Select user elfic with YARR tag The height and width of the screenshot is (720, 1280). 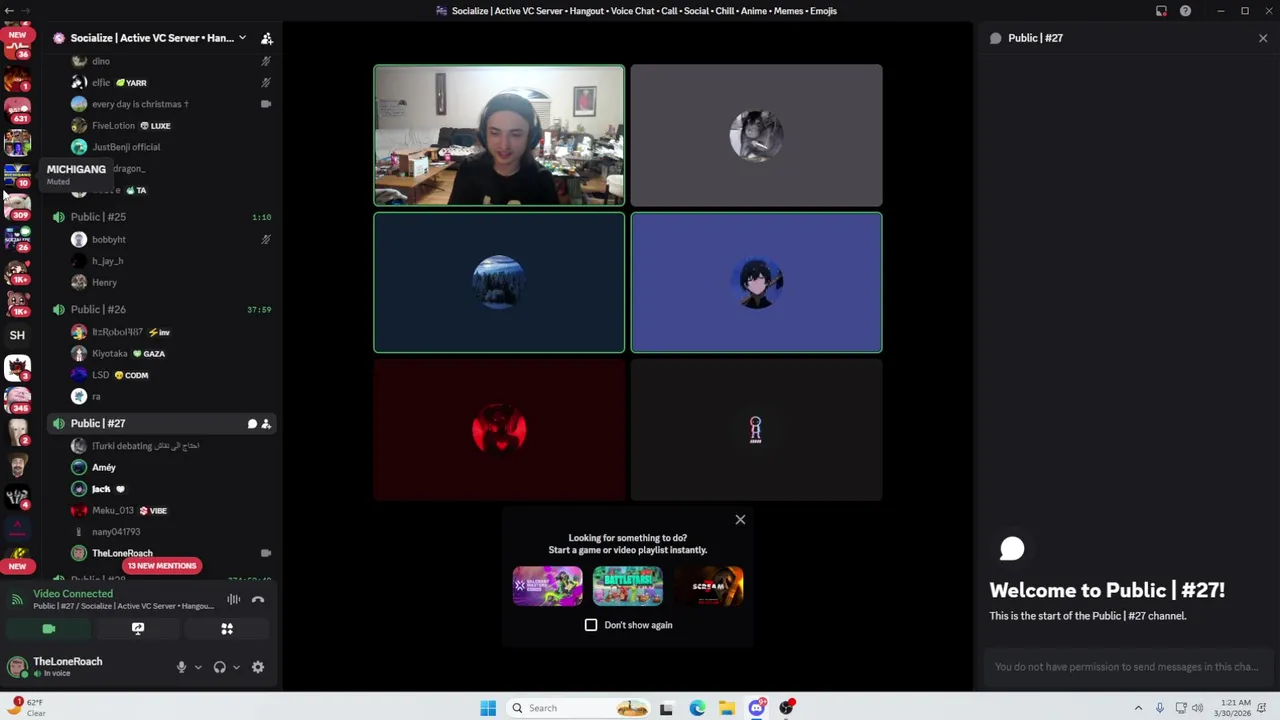(162, 83)
